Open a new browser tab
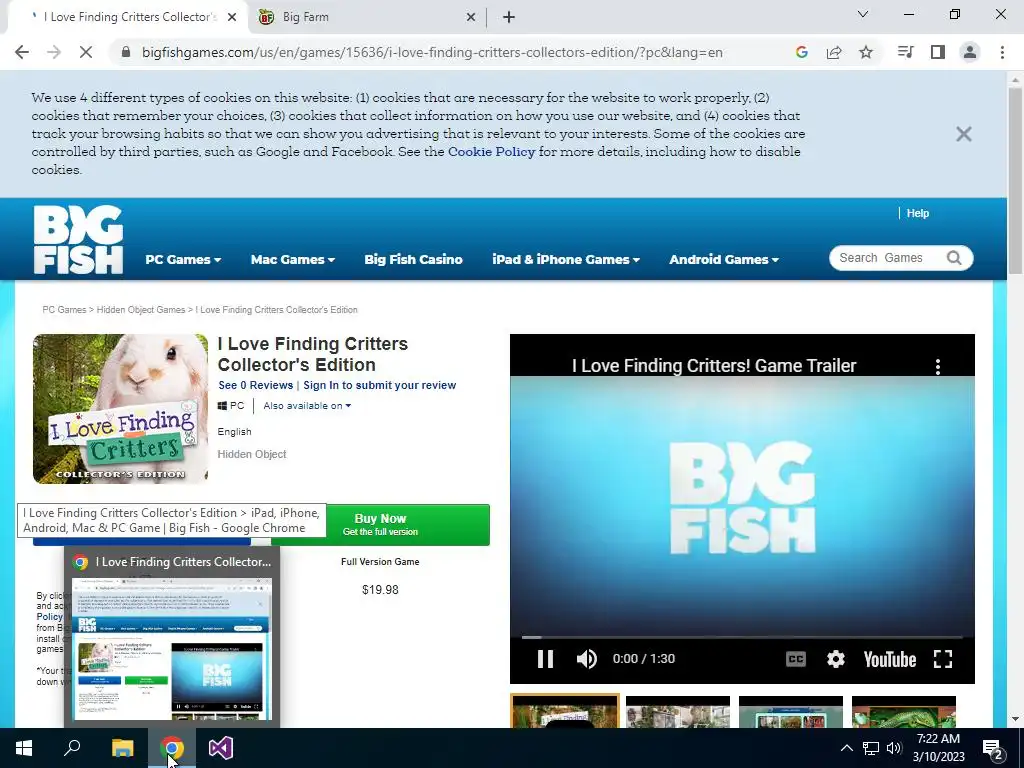This screenshot has height=768, width=1024. point(509,17)
